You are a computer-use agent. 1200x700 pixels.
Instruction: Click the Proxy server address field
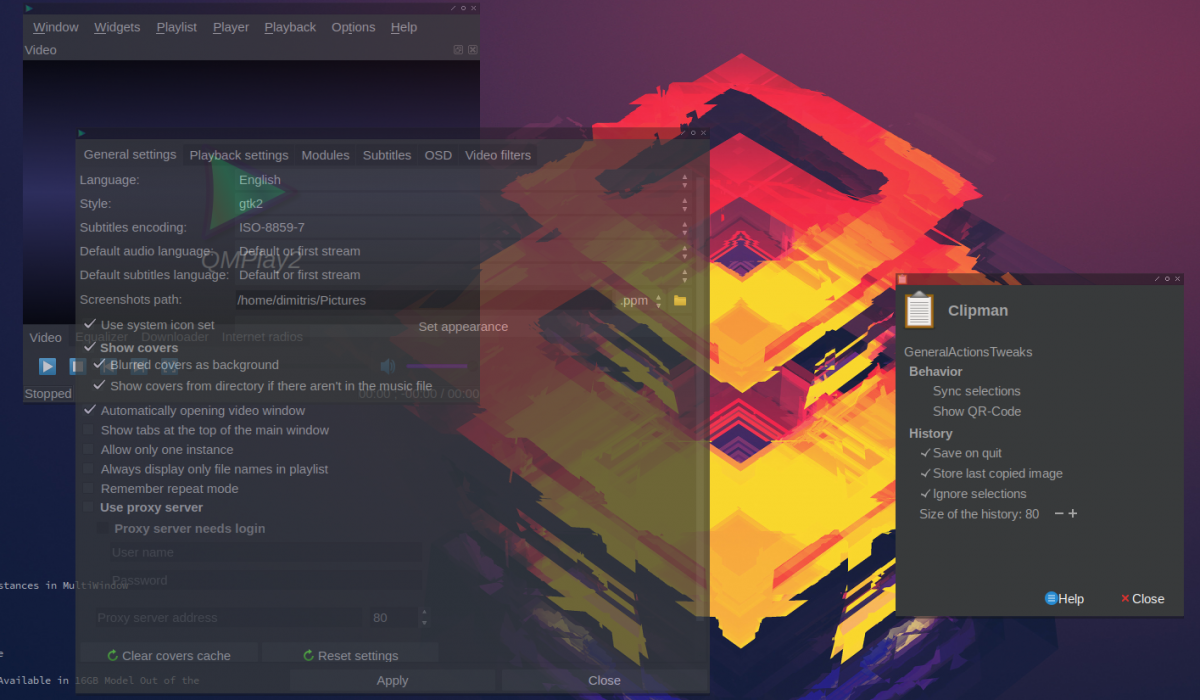tap(227, 618)
